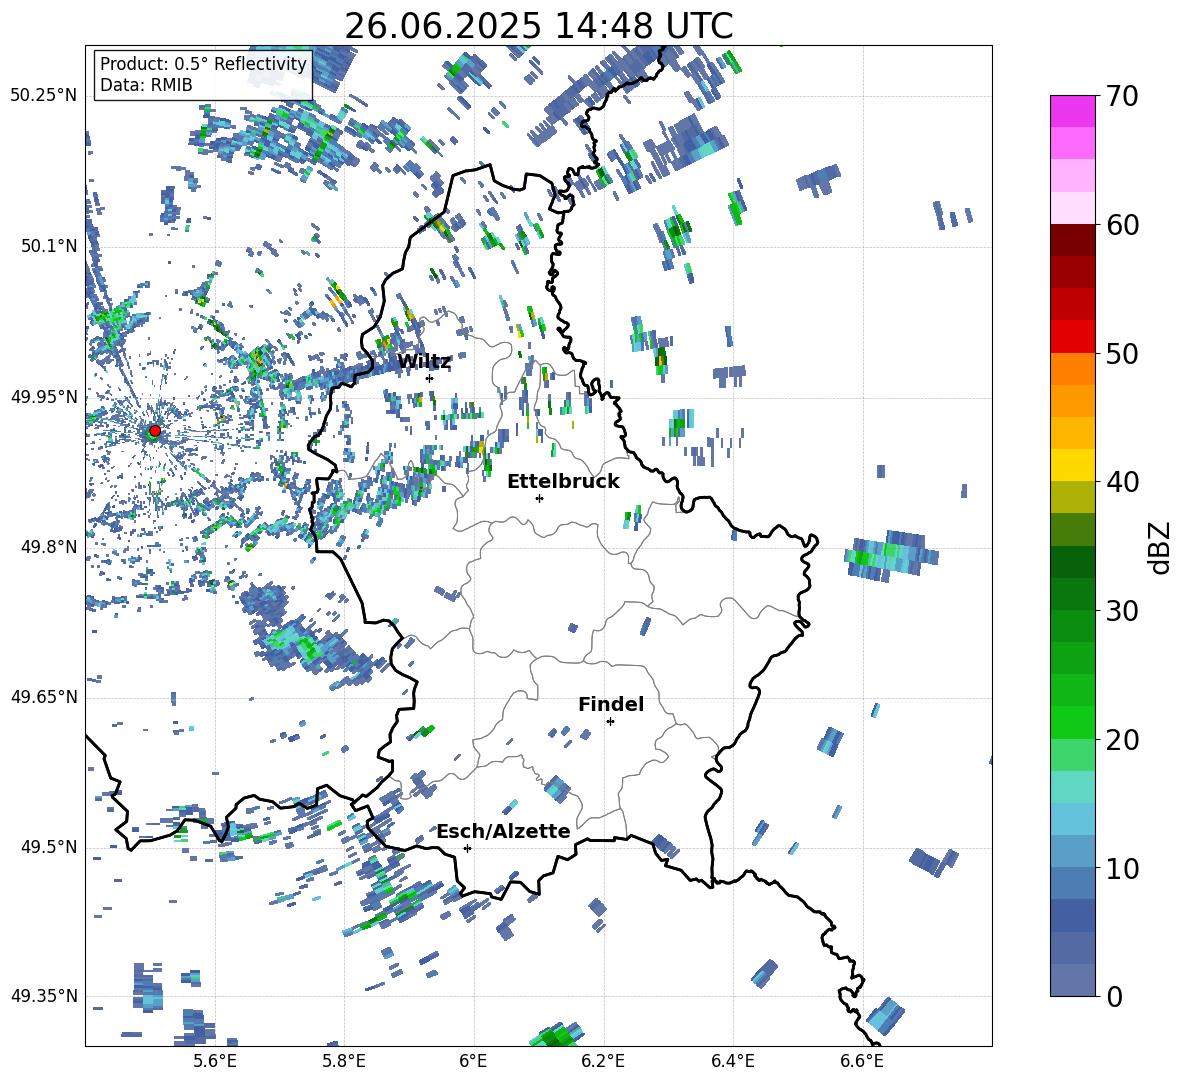Click the 6.2°E longitude label

click(x=603, y=1061)
